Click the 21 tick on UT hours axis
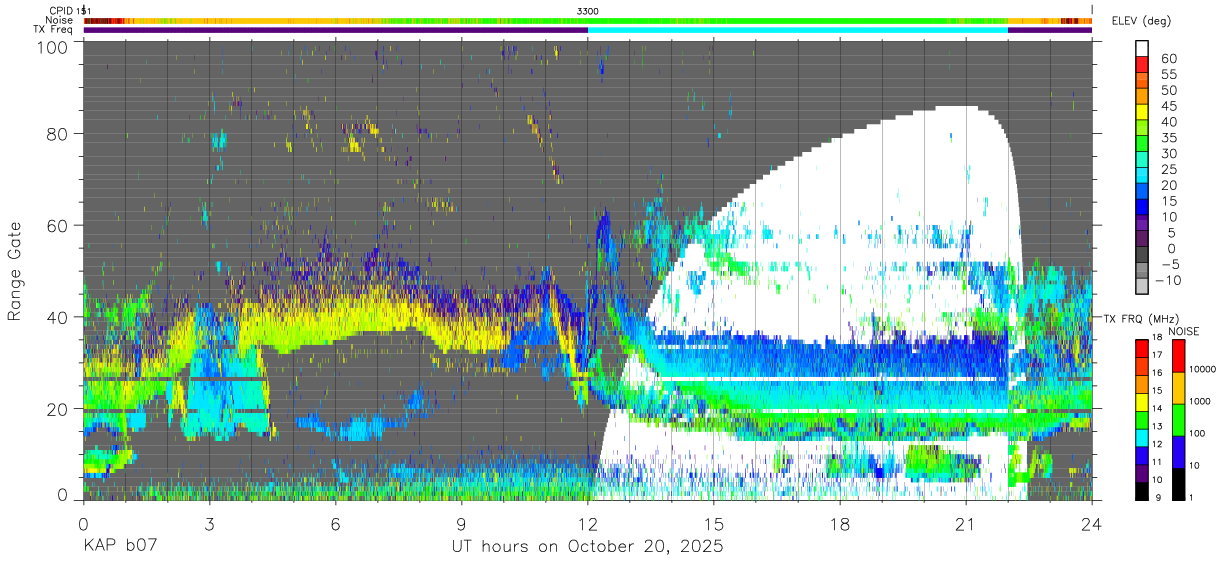 pyautogui.click(x=966, y=524)
